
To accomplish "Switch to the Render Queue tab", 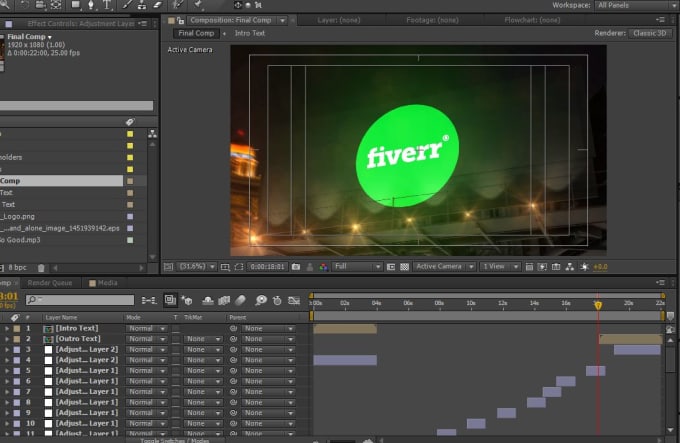I will pos(50,283).
